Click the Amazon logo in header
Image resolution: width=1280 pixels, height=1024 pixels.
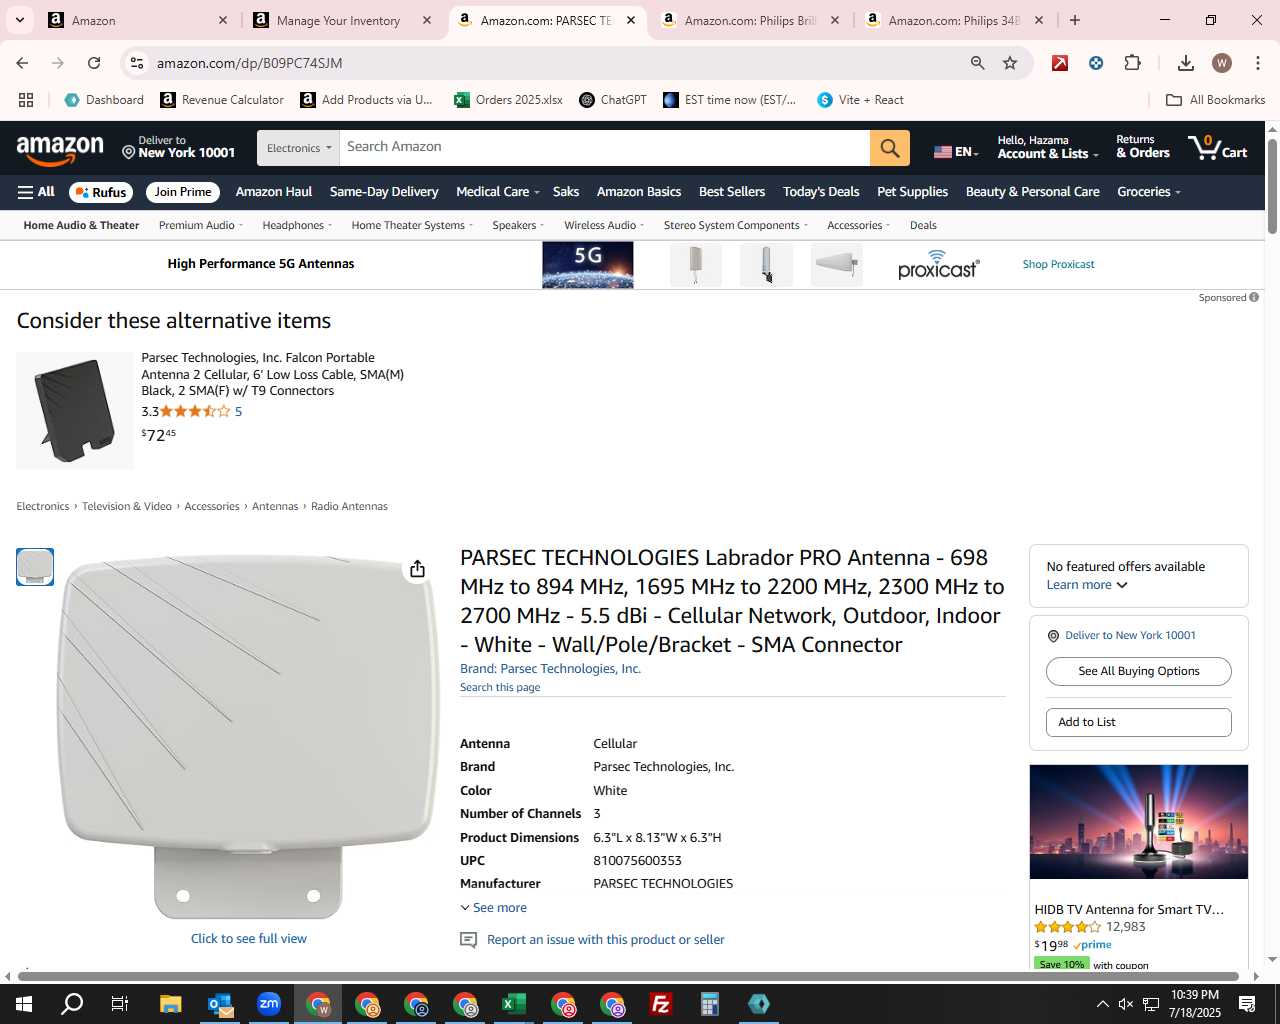click(x=60, y=149)
